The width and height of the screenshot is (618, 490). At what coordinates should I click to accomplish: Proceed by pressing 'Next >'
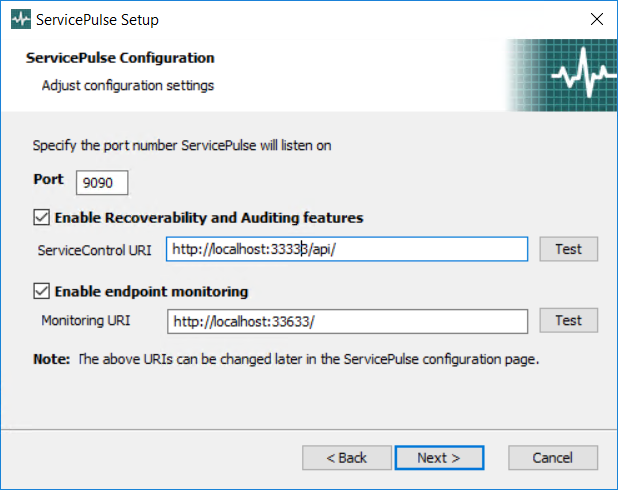[439, 458]
